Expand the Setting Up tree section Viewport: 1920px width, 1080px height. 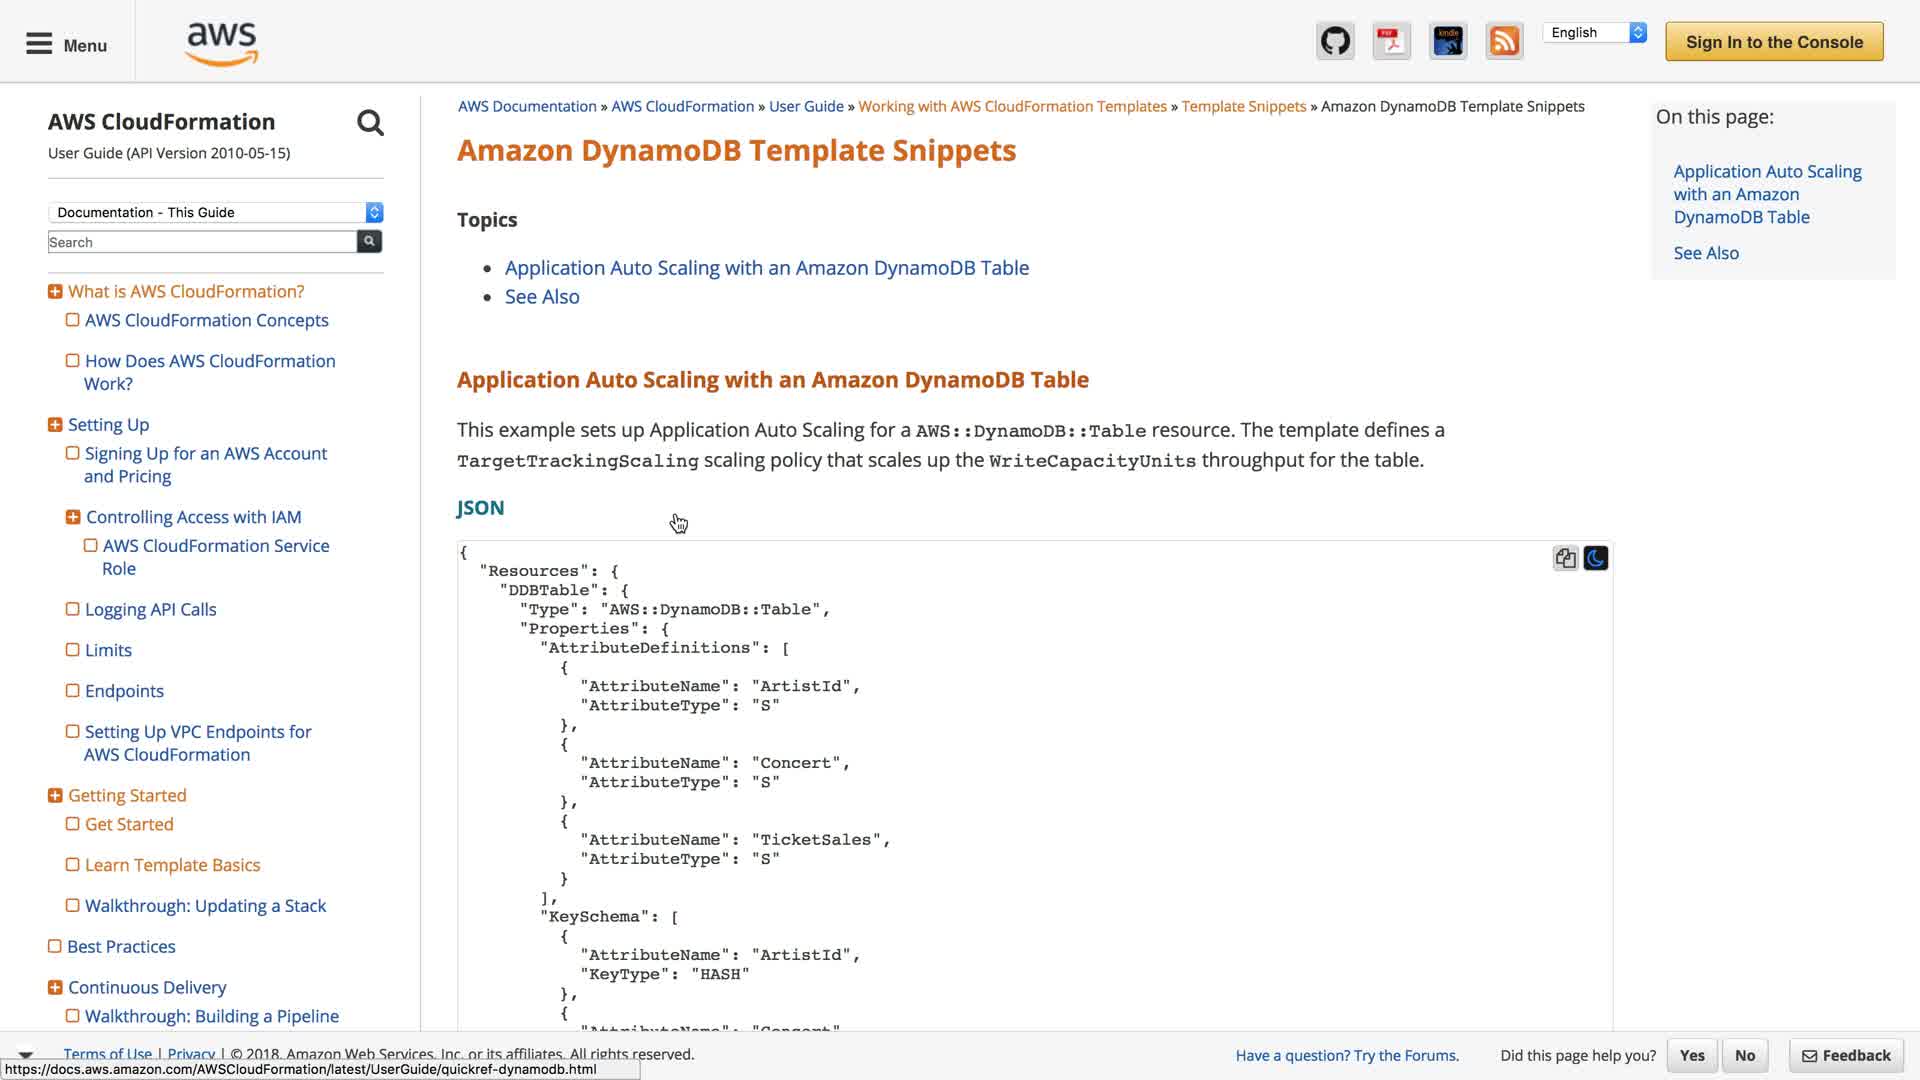55,425
